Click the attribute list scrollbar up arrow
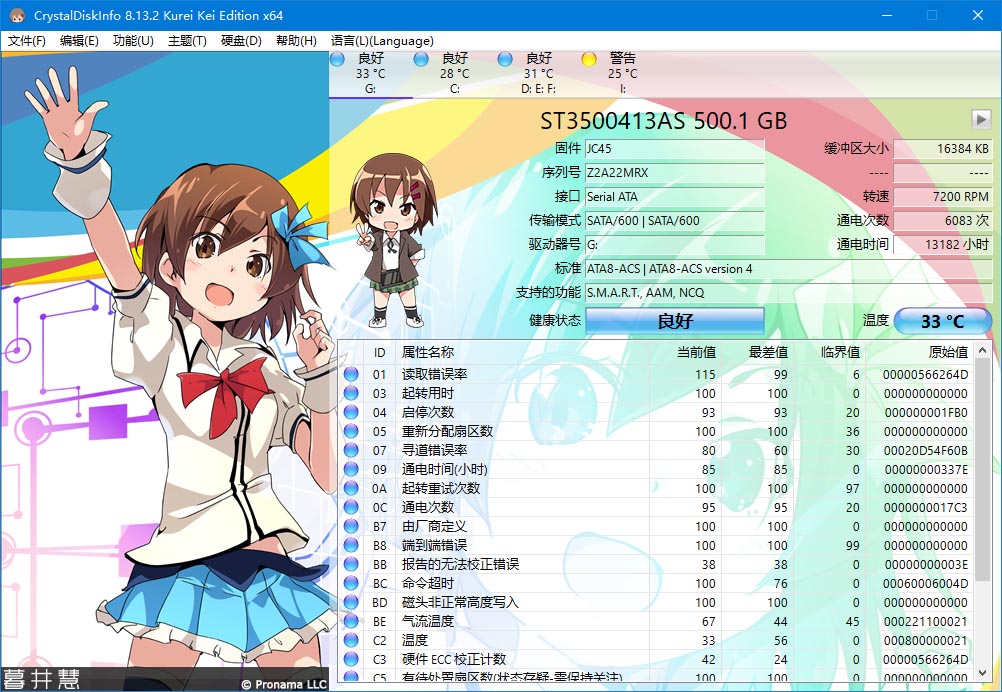1002x692 pixels. coord(981,351)
